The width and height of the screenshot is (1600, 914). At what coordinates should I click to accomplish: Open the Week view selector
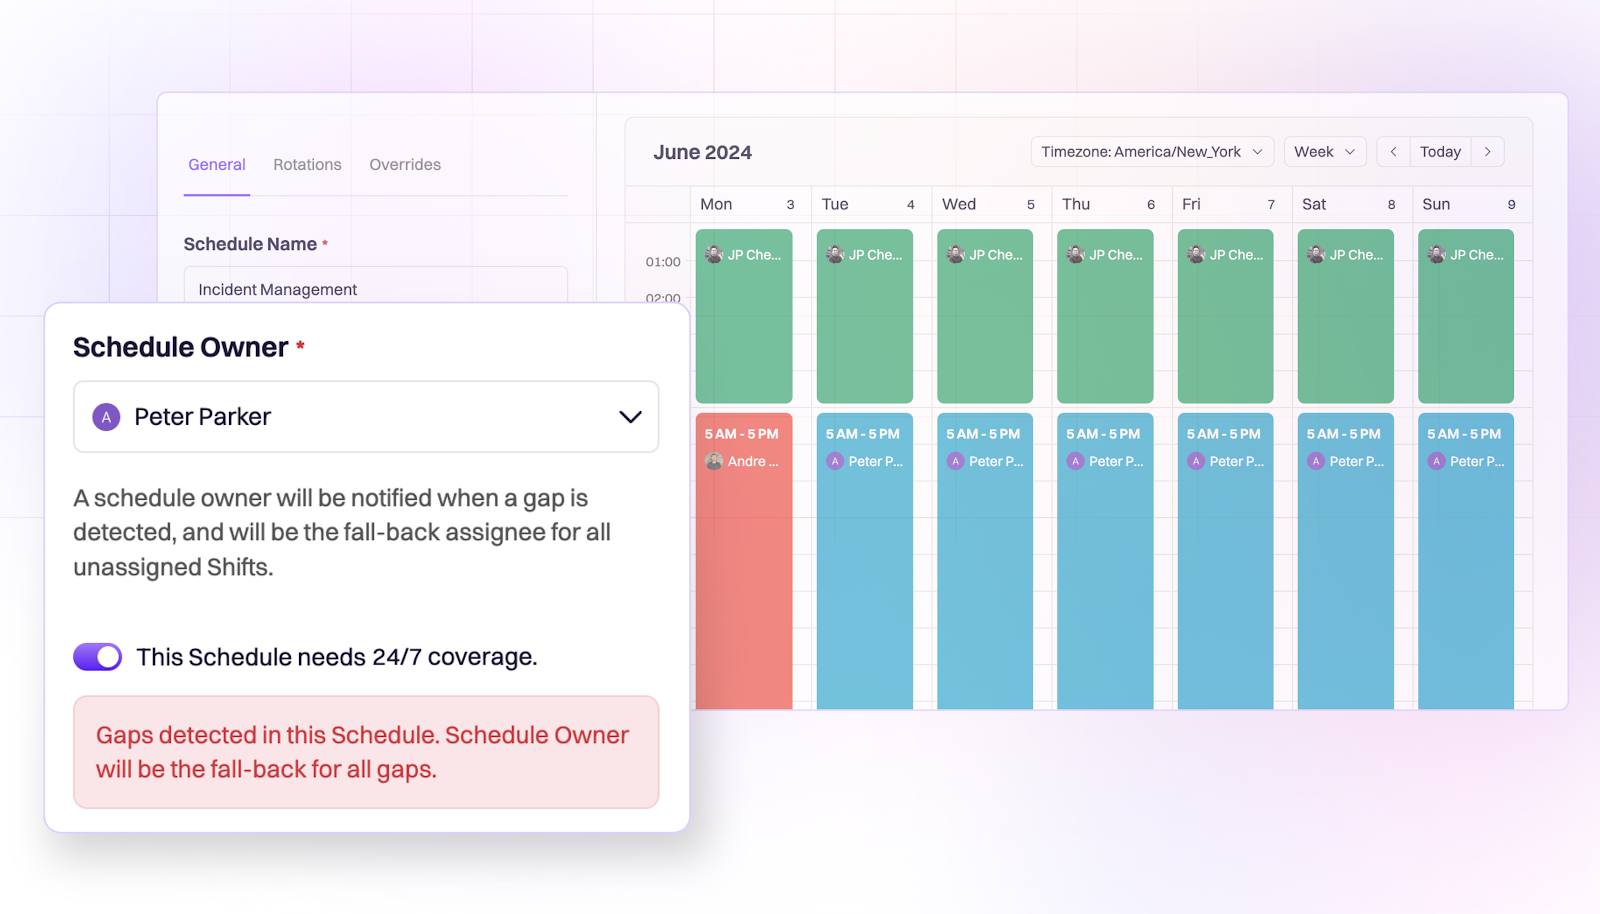click(1324, 151)
